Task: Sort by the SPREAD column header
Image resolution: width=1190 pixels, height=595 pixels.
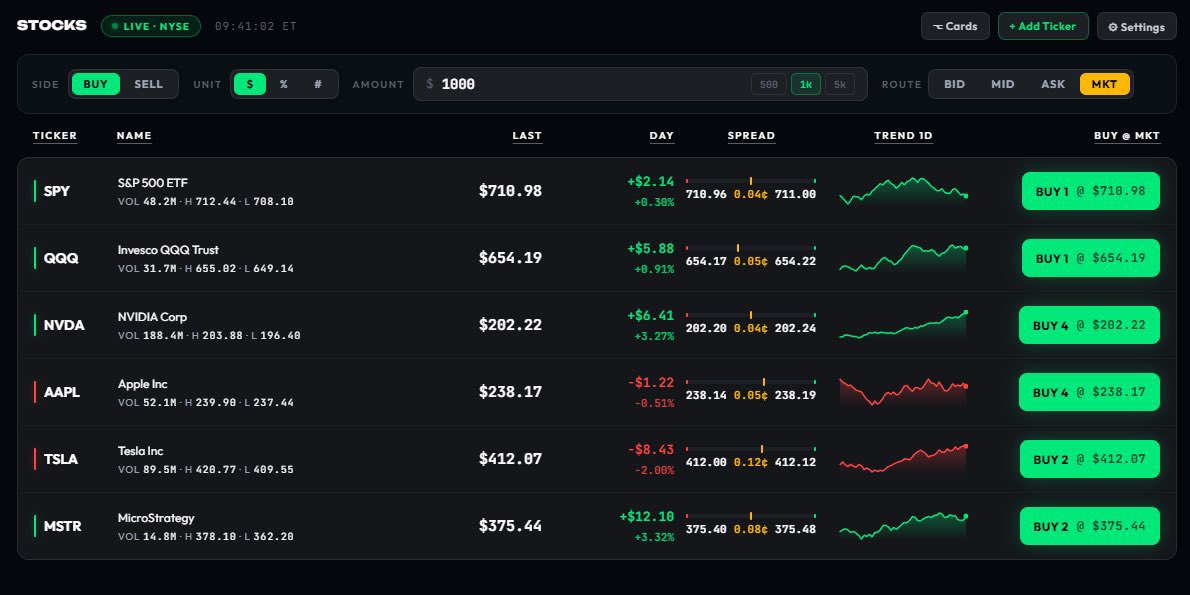Action: coord(751,136)
